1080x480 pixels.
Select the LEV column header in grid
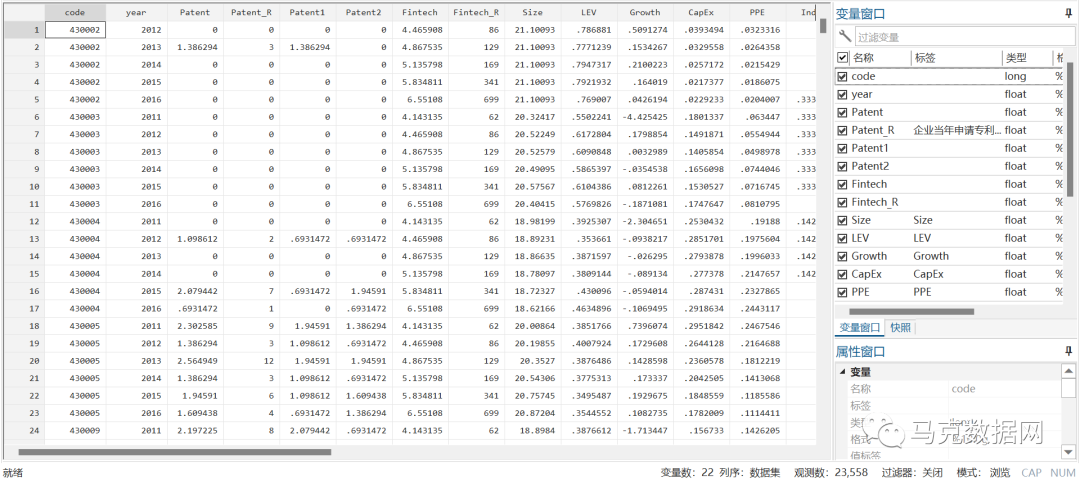[x=588, y=12]
